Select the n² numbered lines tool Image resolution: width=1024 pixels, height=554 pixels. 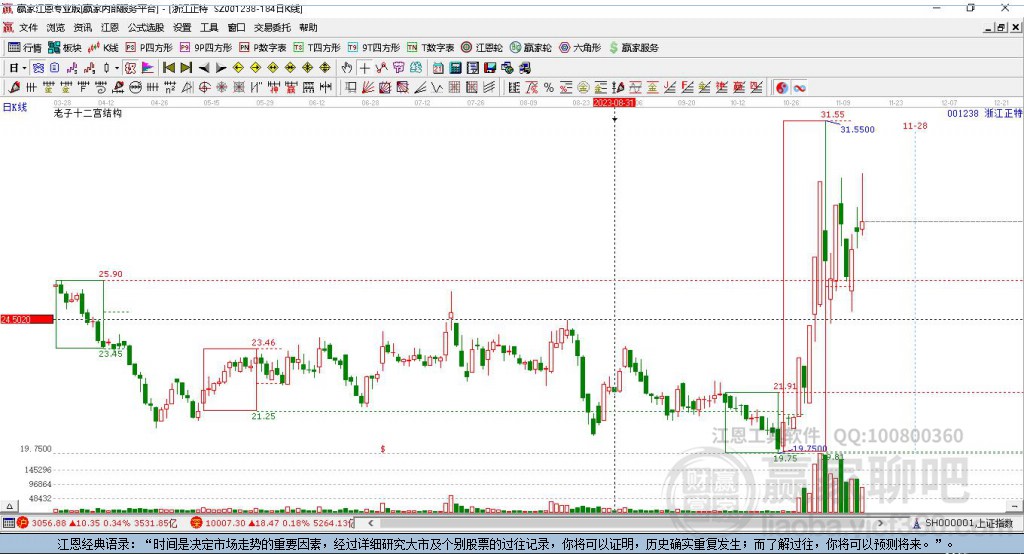coord(170,88)
